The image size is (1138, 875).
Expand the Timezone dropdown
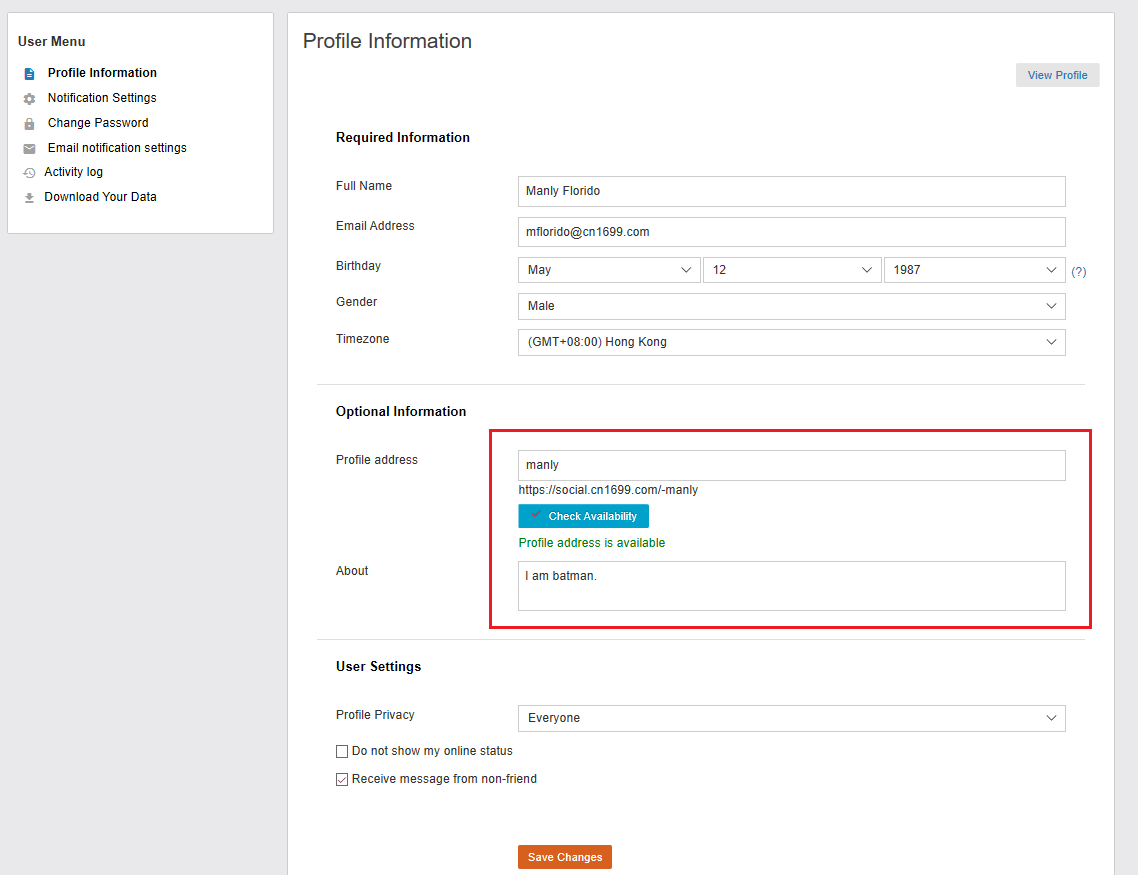pos(791,342)
